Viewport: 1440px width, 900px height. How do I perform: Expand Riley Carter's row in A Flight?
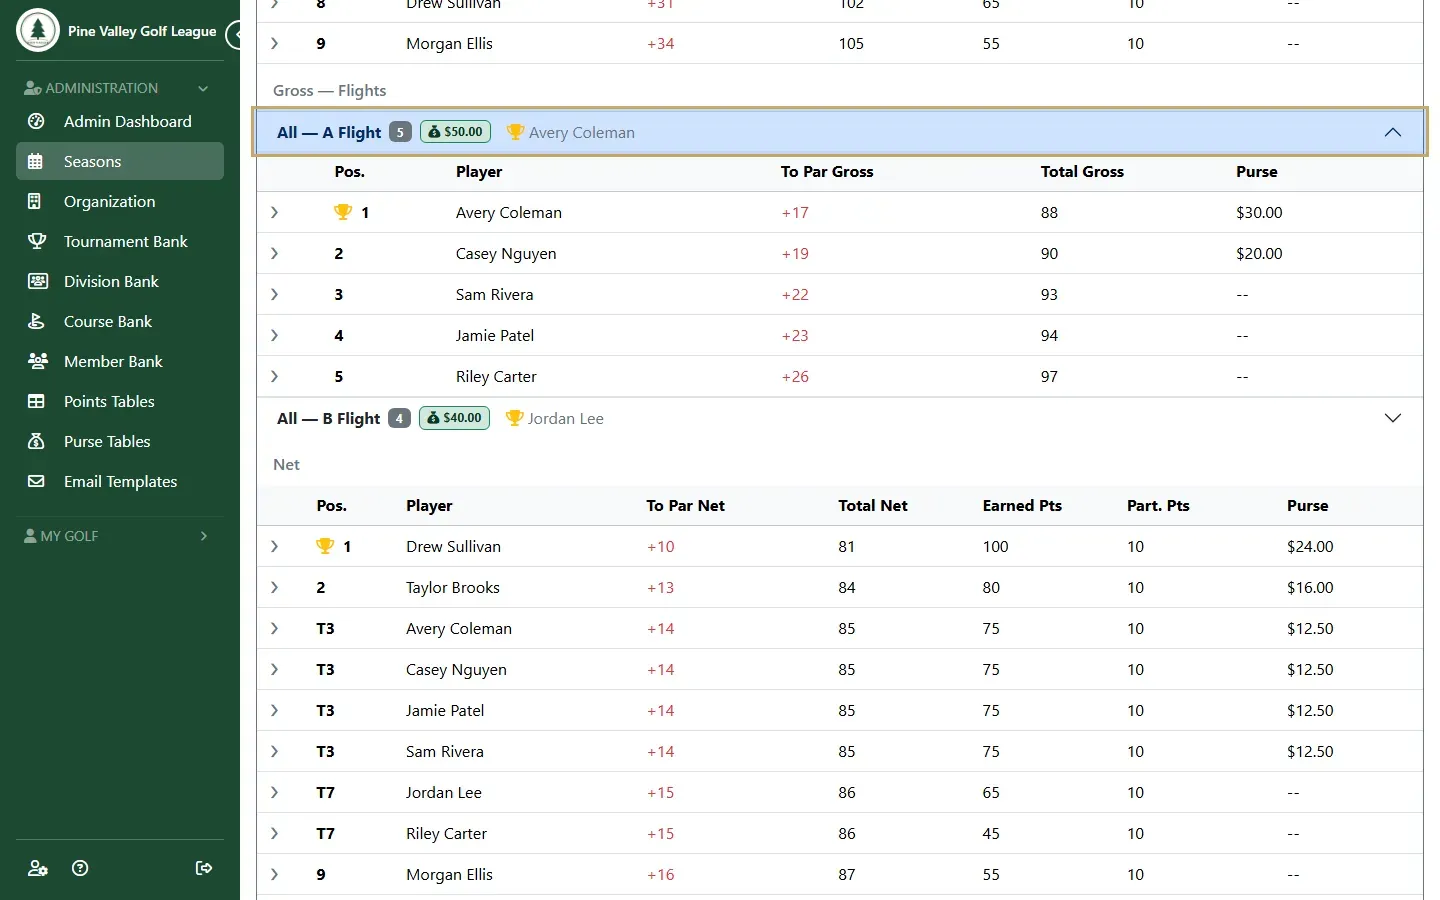point(274,377)
